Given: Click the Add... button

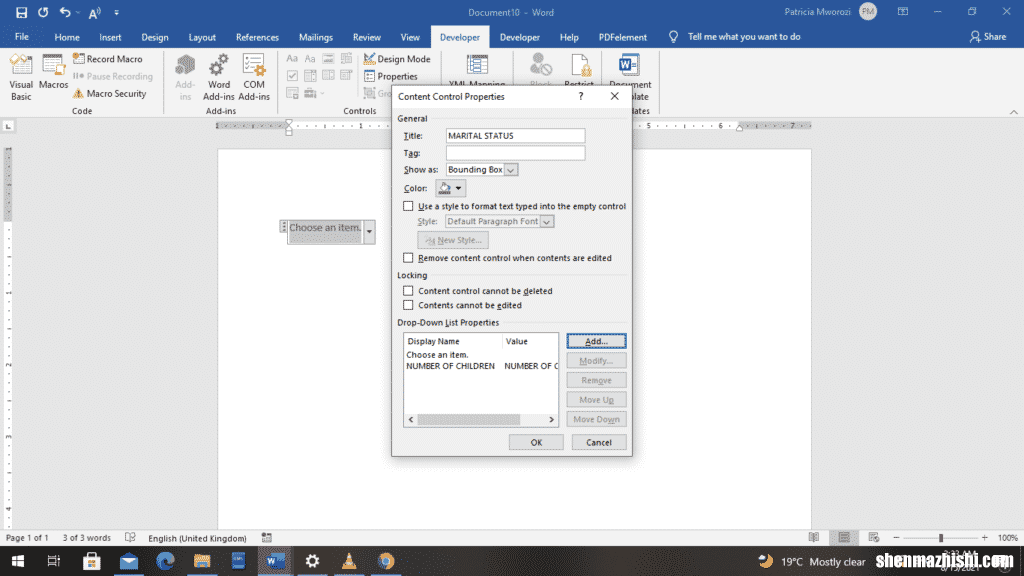Looking at the screenshot, I should click(x=596, y=341).
